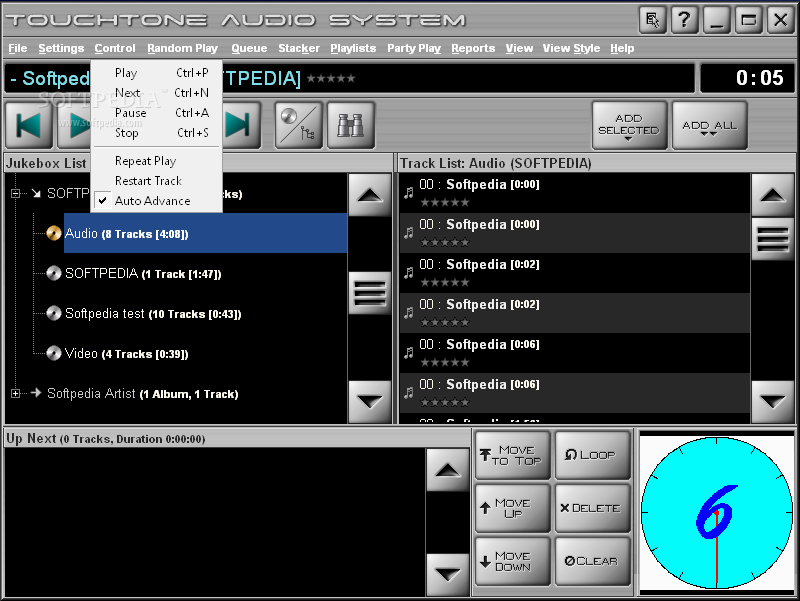The height and width of the screenshot is (601, 800).
Task: Click arrow icon beside Softpedia Artist
Action: (36, 393)
